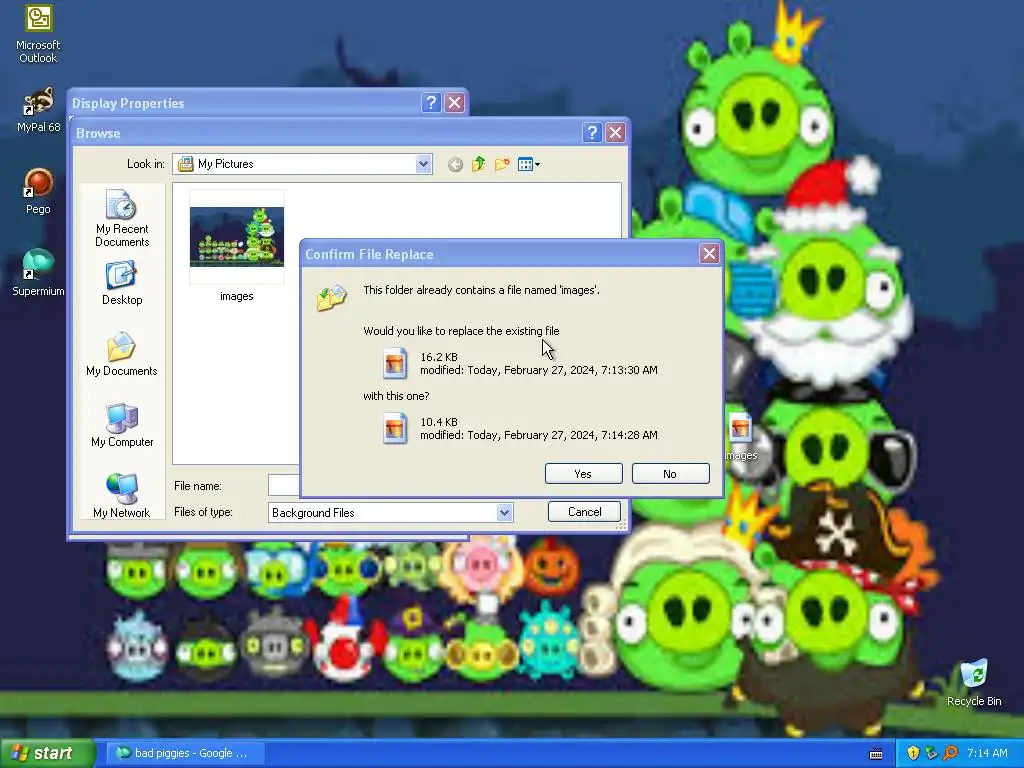Click the taskbar clock showing 7:14 AM
This screenshot has height=768, width=1024.
(x=987, y=753)
